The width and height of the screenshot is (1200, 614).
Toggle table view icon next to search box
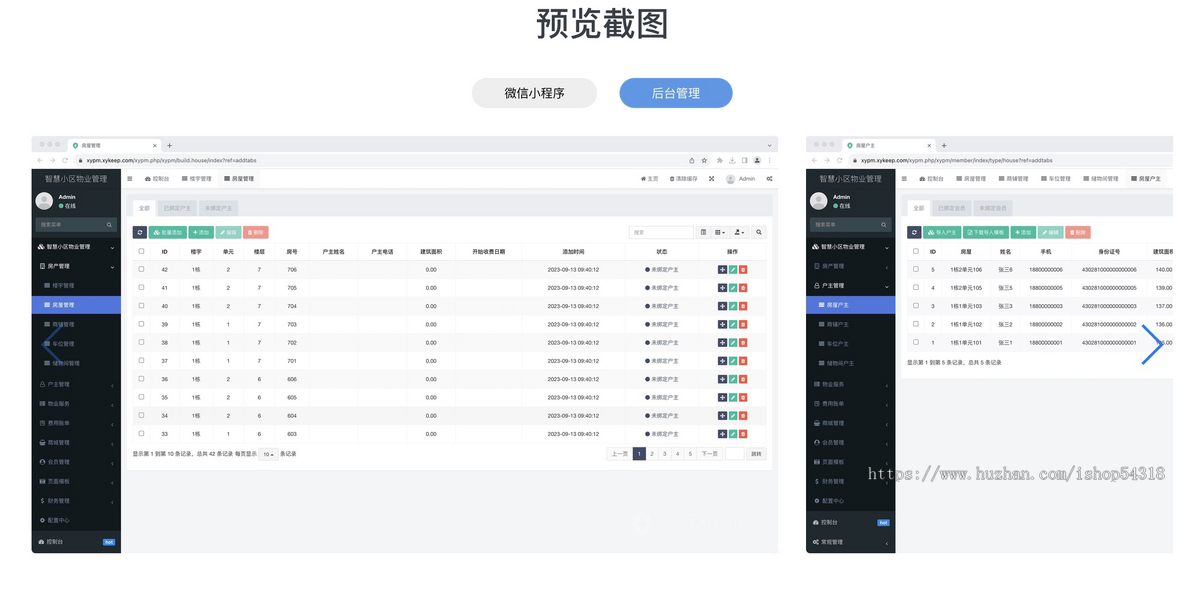click(703, 232)
